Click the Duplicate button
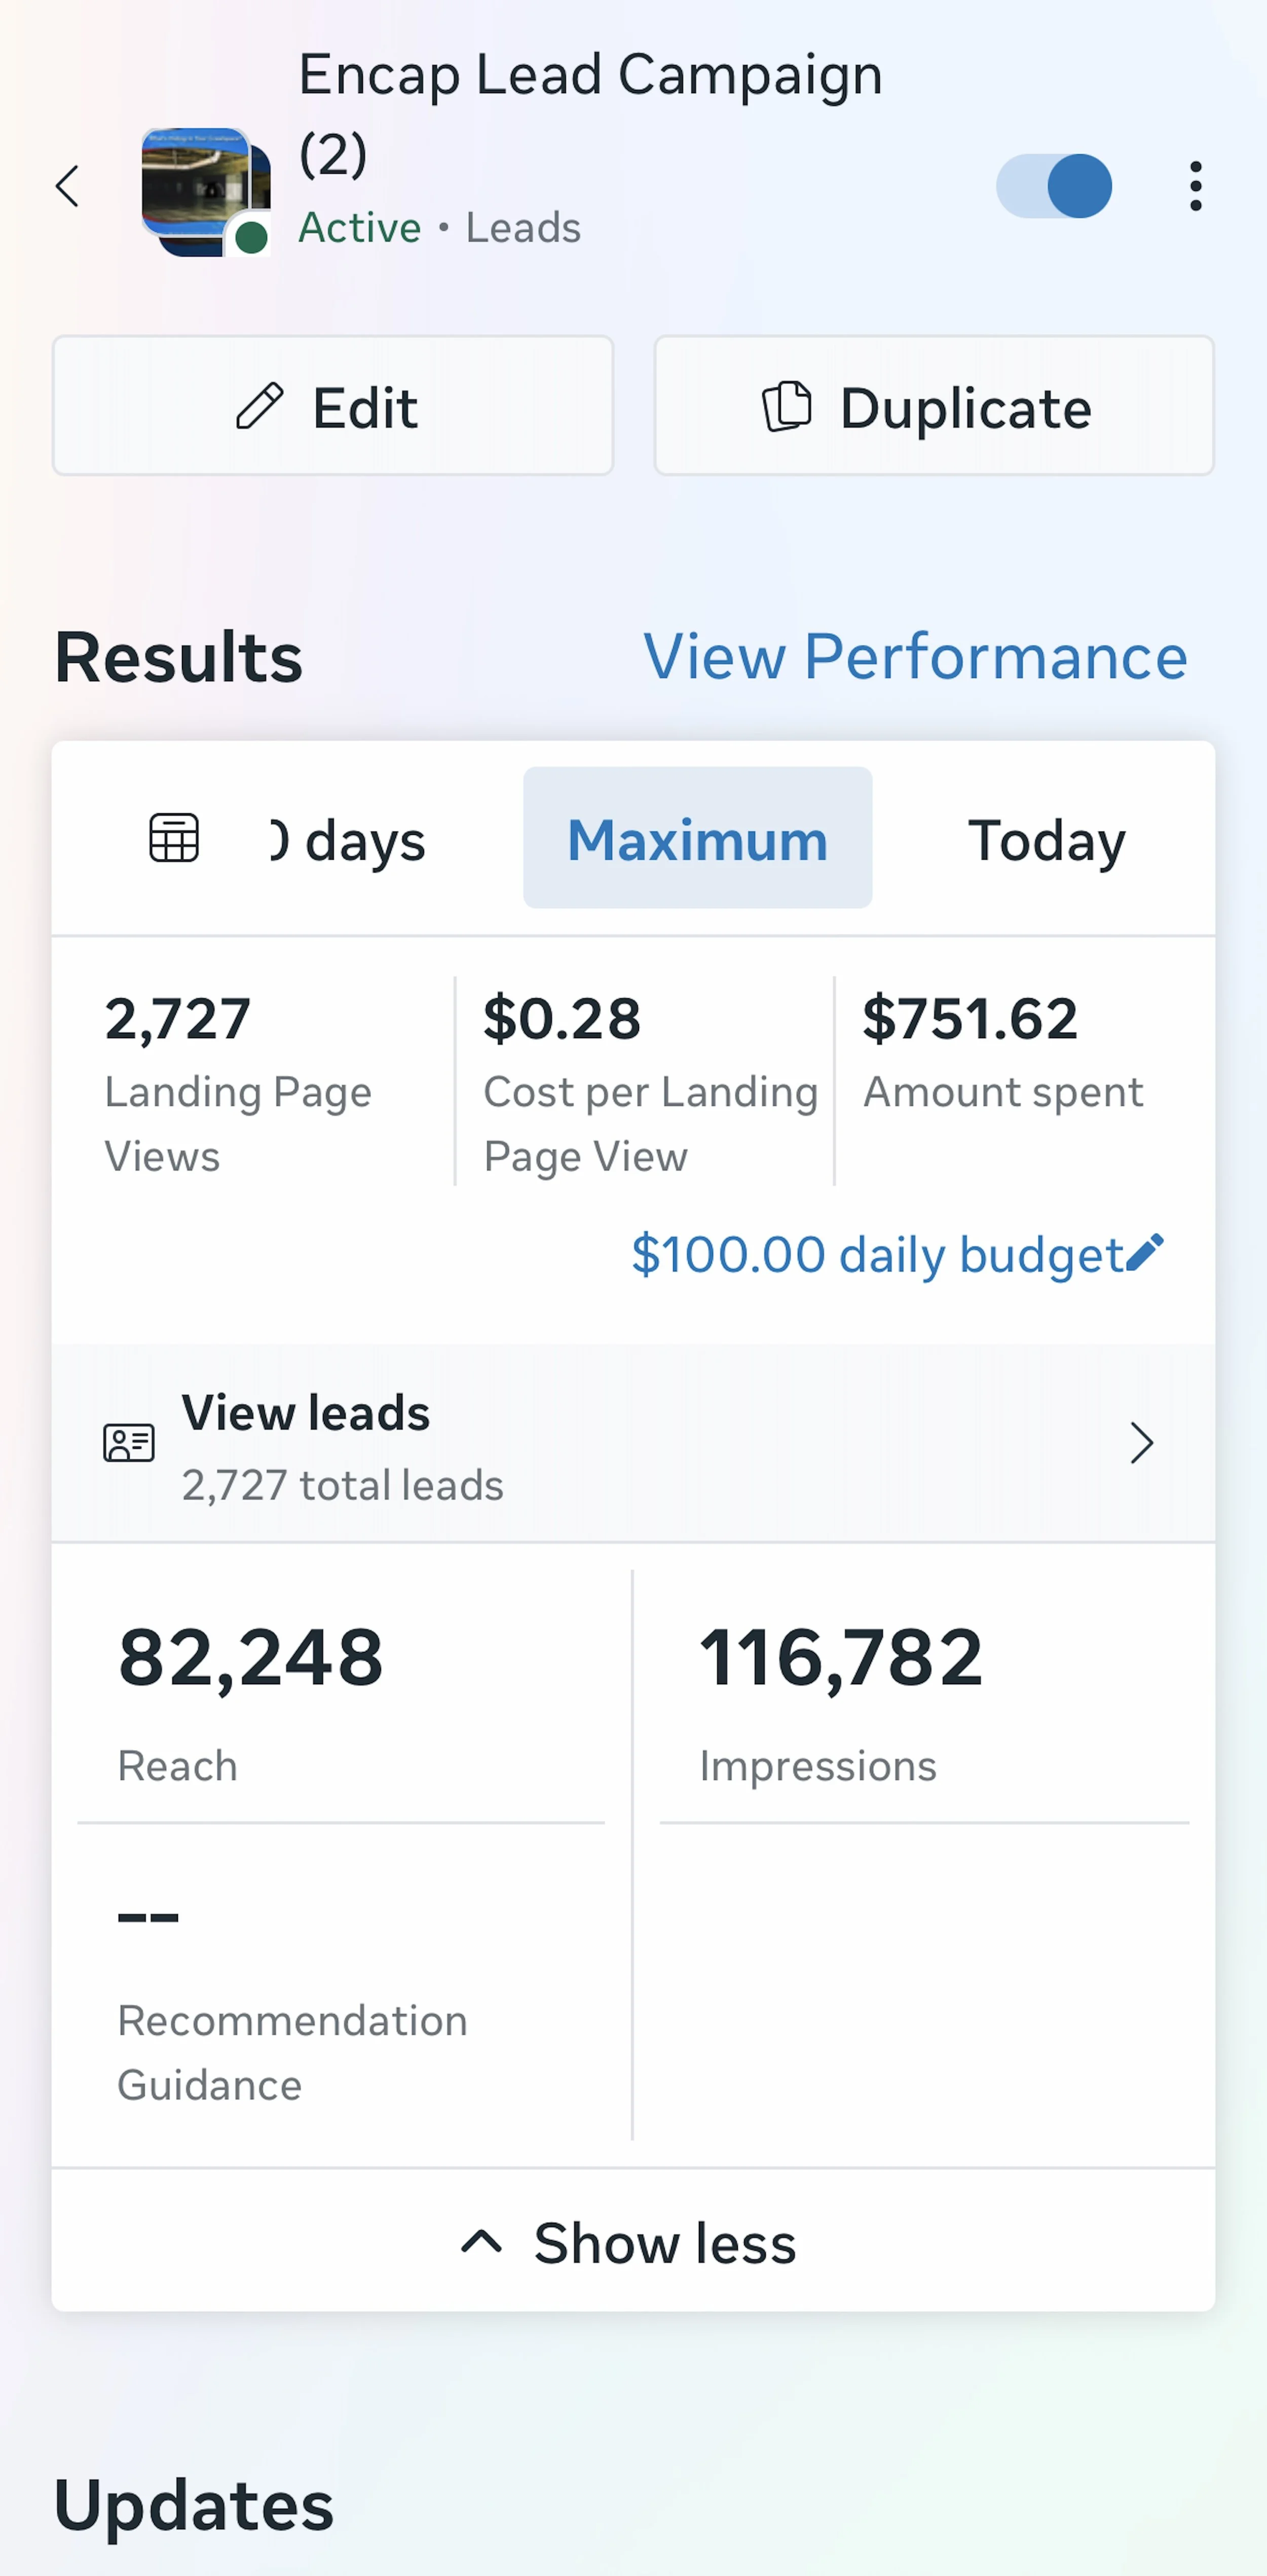The width and height of the screenshot is (1267, 2576). (x=933, y=406)
